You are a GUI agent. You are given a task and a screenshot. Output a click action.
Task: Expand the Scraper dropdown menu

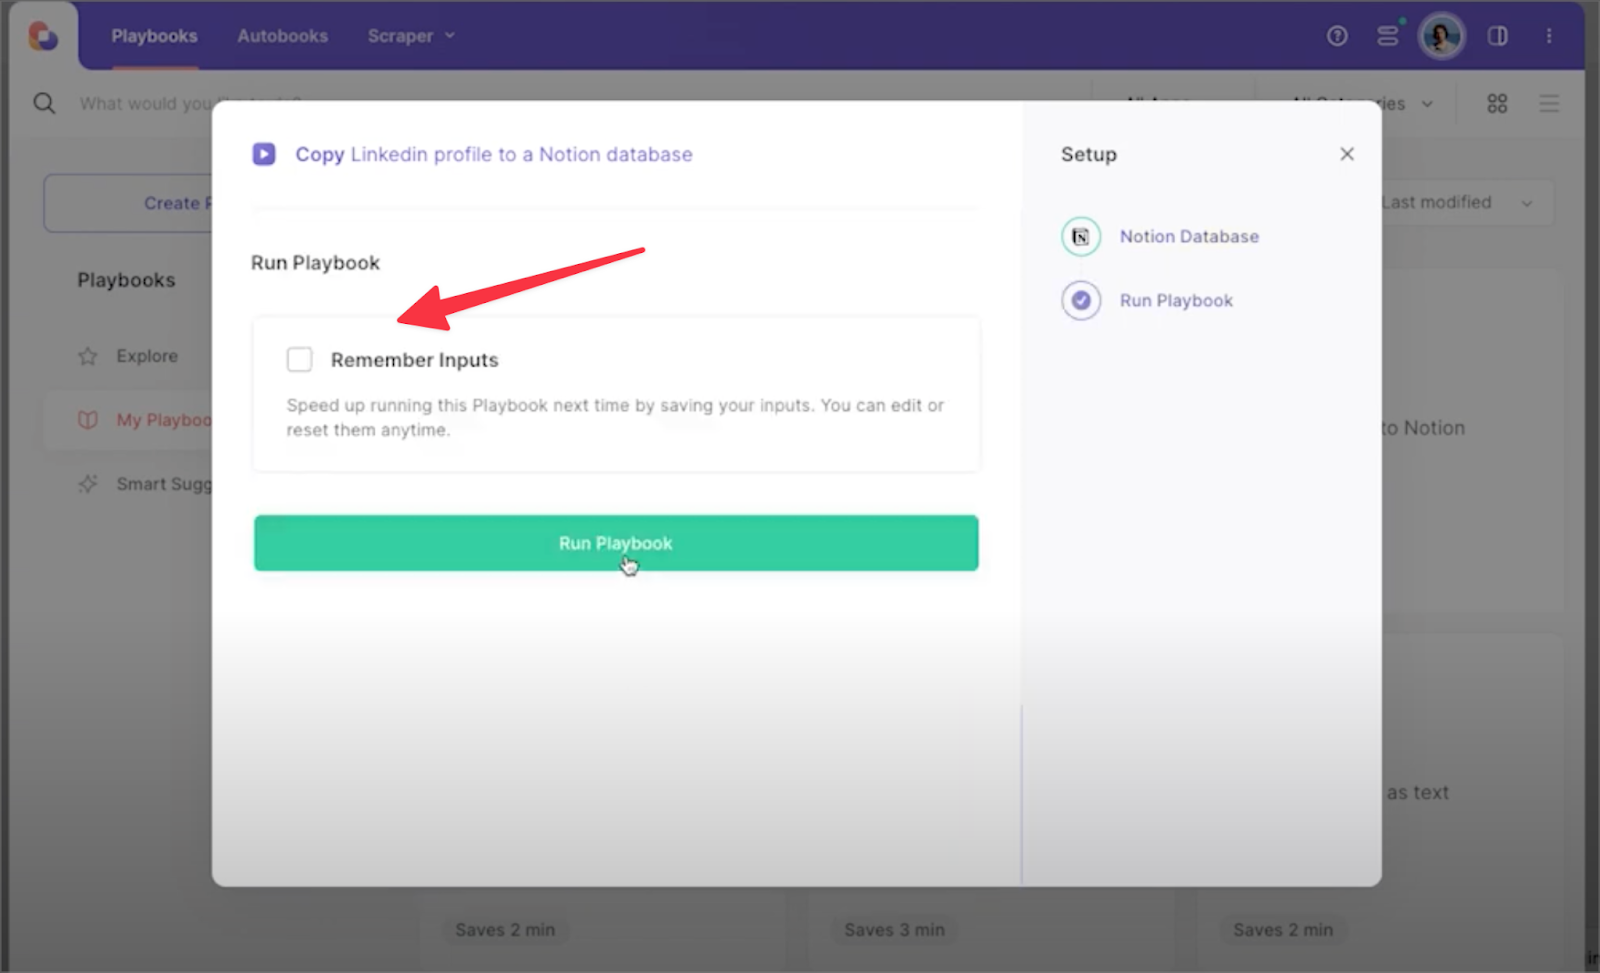411,36
